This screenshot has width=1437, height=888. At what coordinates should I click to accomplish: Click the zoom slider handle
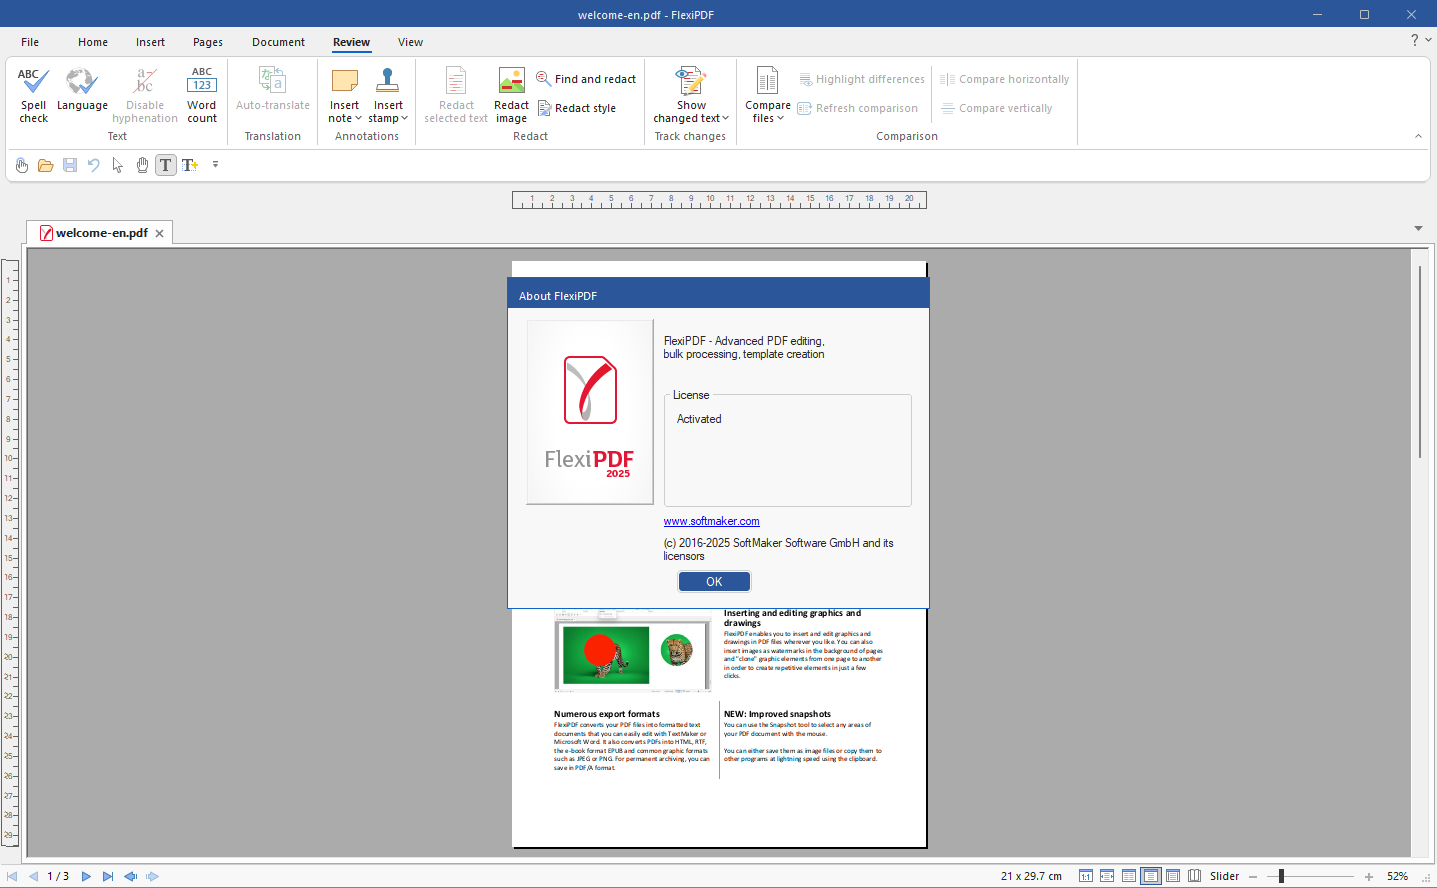click(1281, 876)
